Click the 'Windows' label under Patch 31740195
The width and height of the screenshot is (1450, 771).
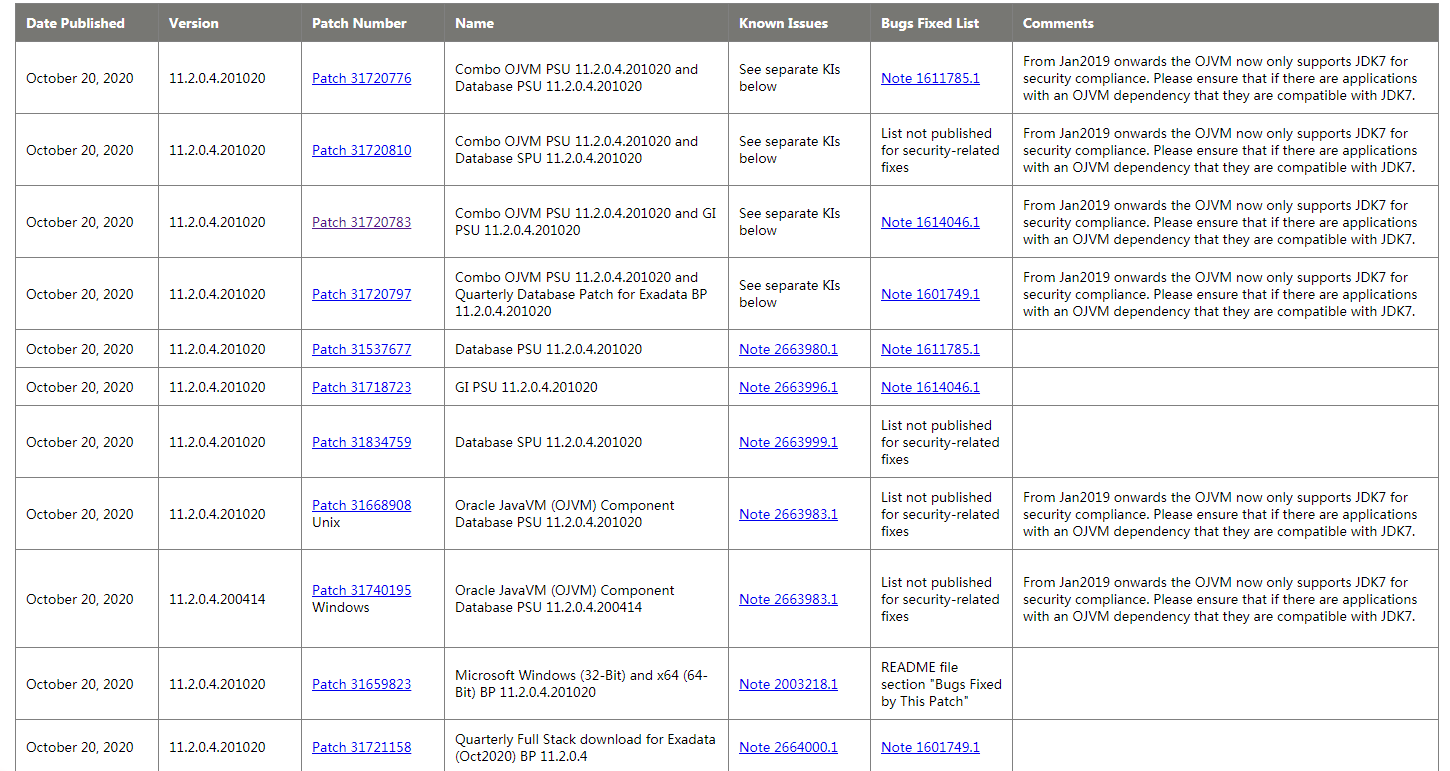pyautogui.click(x=340, y=607)
